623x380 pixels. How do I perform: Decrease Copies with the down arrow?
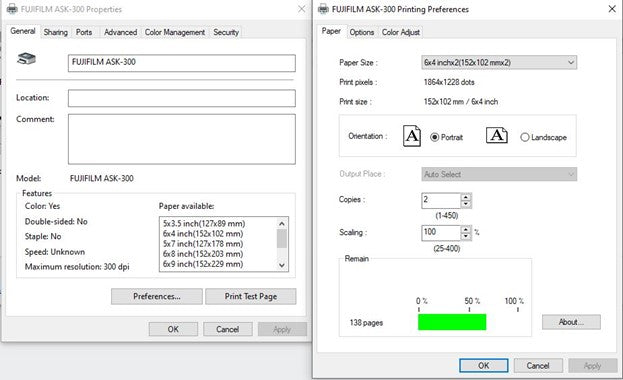click(466, 204)
